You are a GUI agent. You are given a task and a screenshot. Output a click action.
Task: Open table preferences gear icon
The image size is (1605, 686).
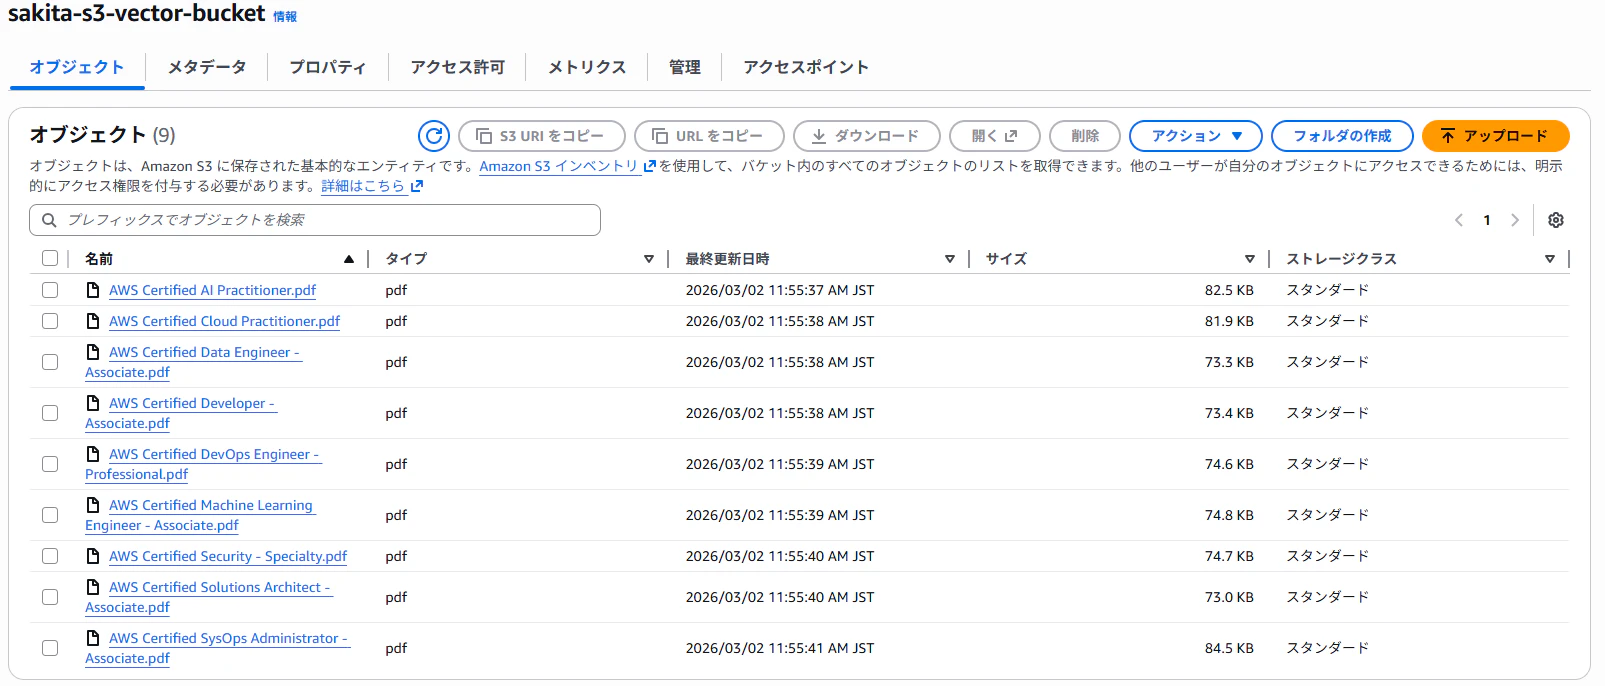(1556, 220)
